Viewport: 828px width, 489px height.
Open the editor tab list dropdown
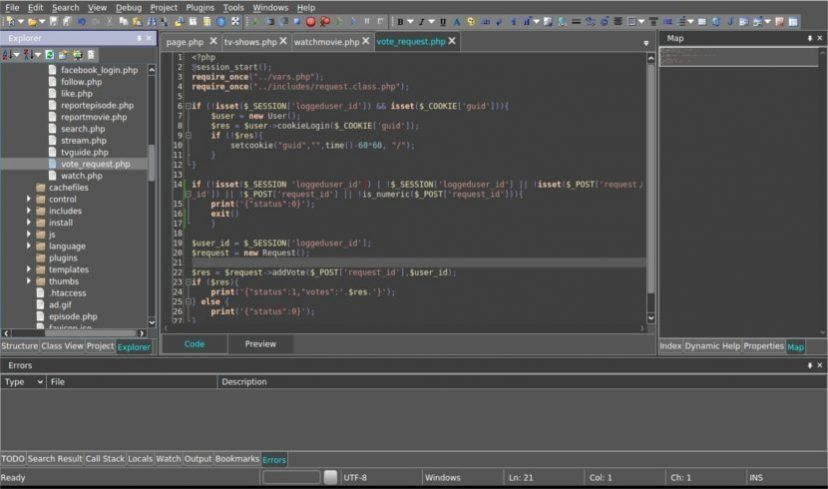pos(646,43)
